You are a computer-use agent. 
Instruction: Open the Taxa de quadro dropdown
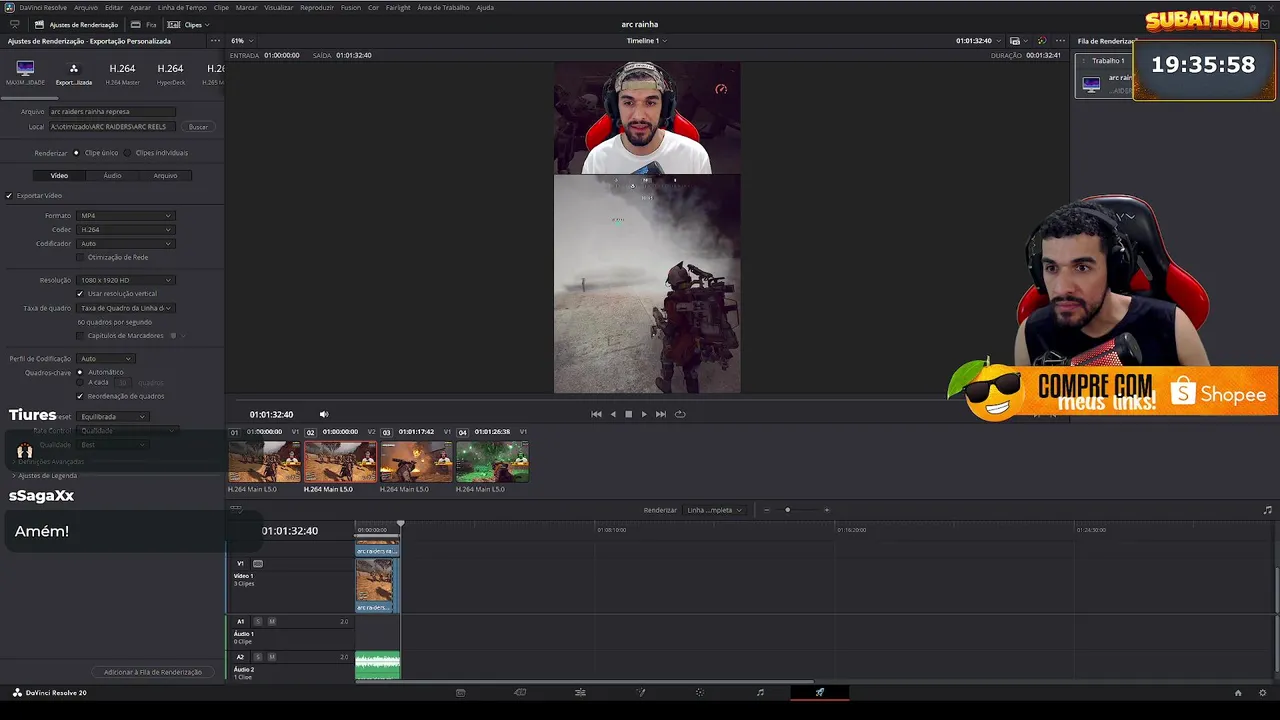tap(126, 308)
